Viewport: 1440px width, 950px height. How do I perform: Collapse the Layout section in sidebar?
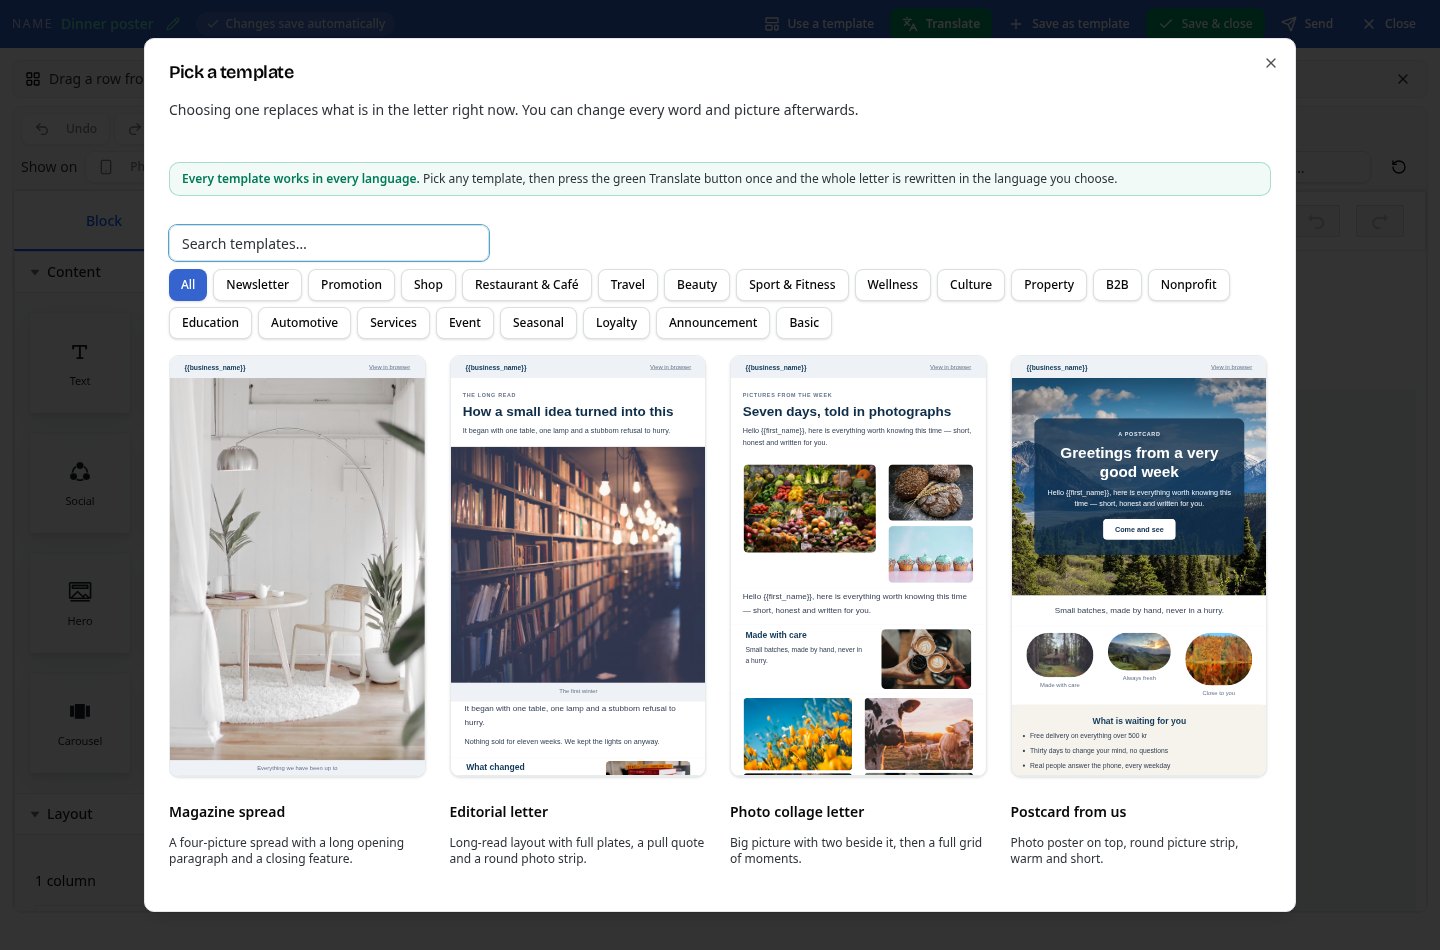pos(61,814)
